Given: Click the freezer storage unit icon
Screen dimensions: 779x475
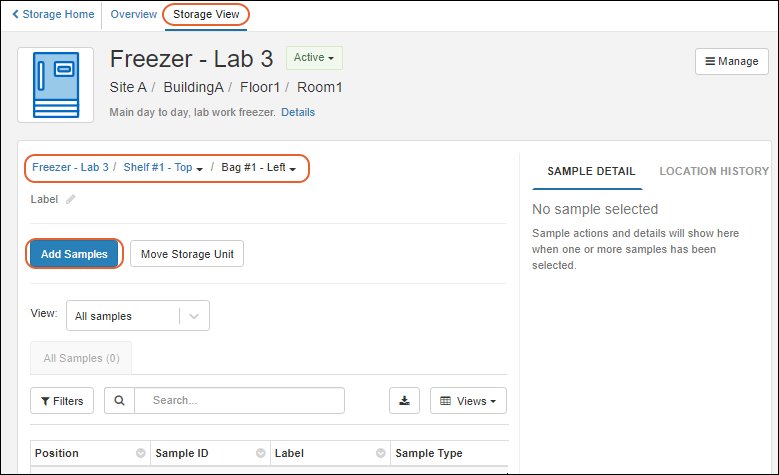Looking at the screenshot, I should pos(56,85).
